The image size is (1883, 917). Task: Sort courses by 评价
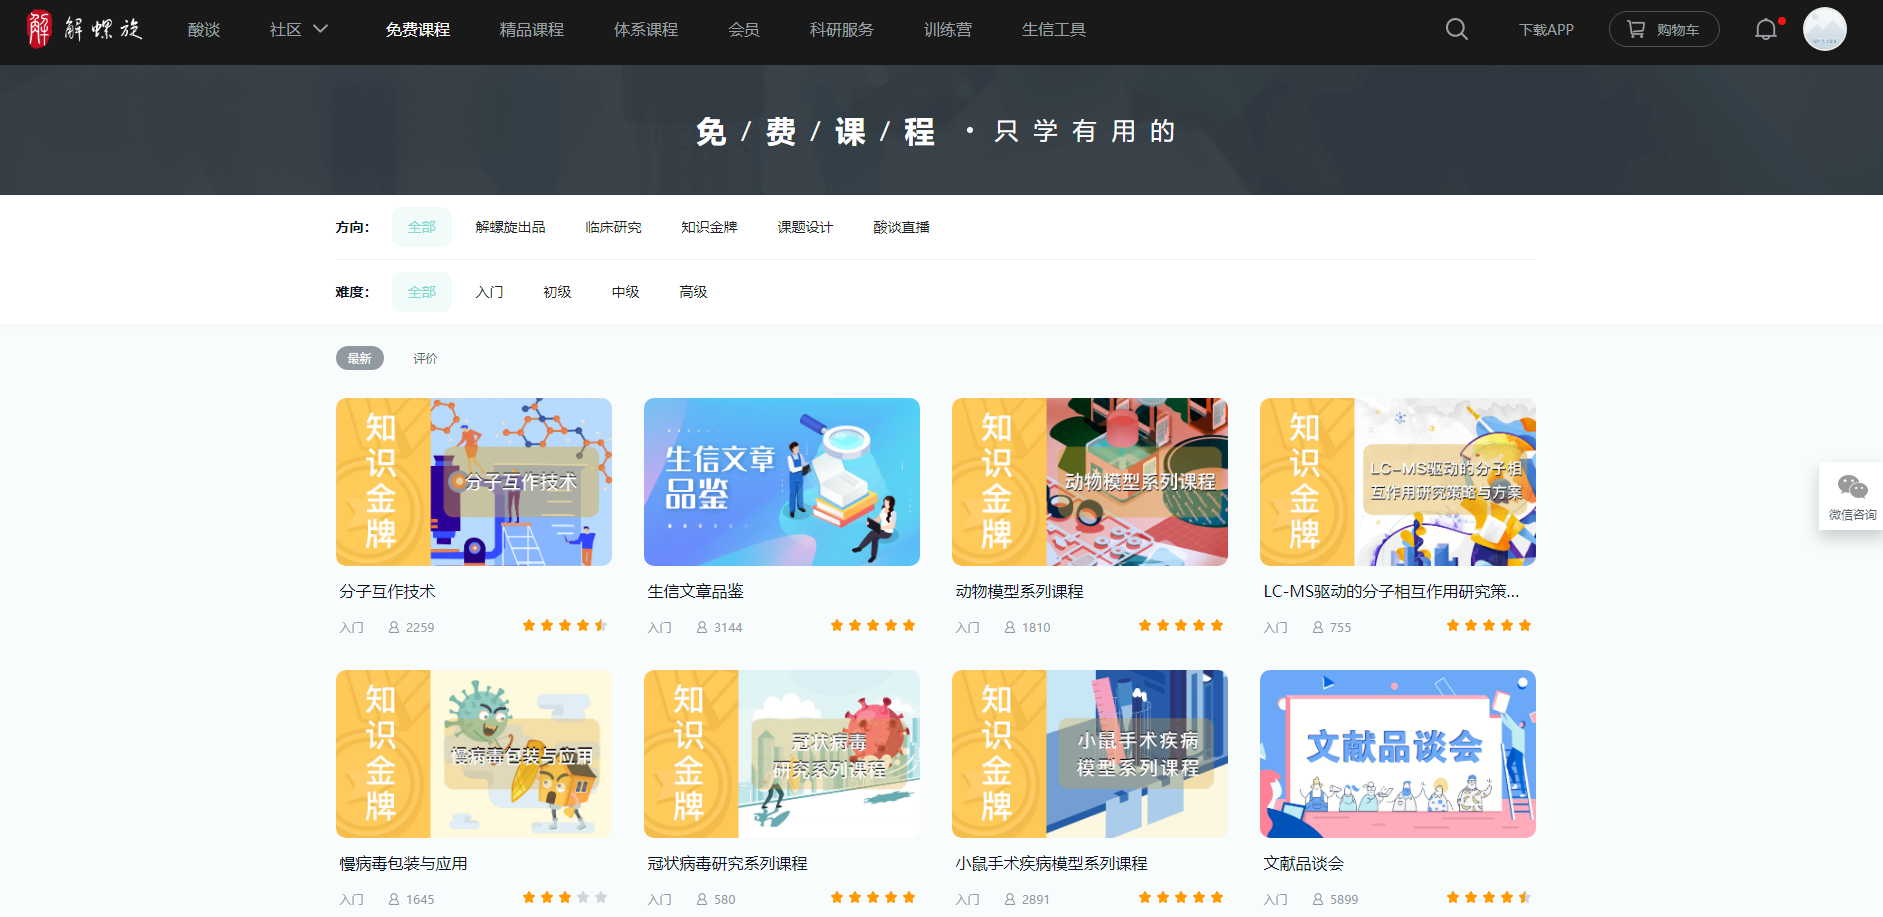[426, 358]
